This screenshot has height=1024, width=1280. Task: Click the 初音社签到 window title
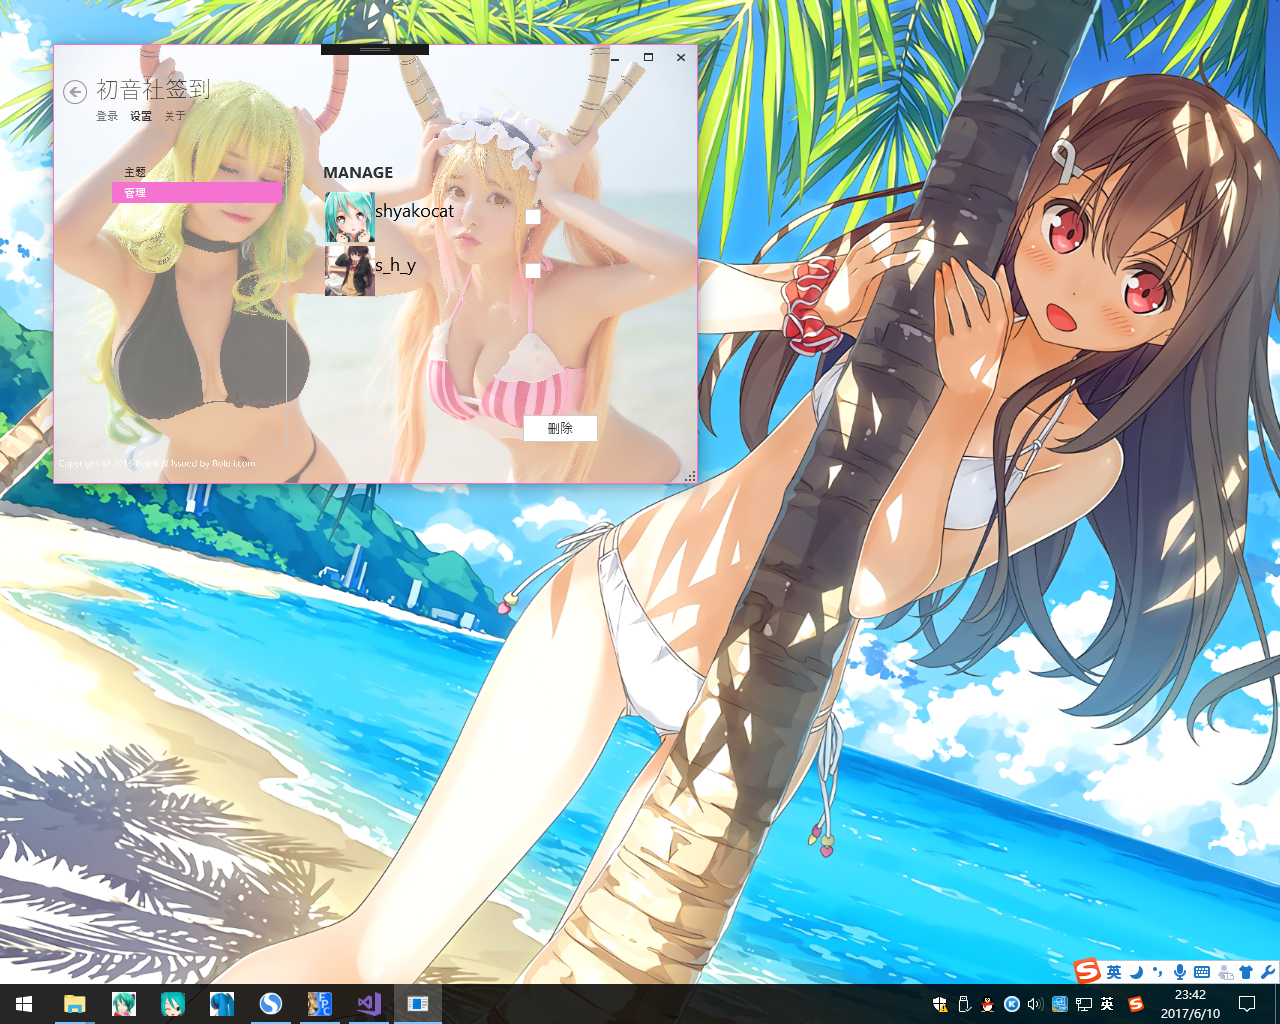click(x=153, y=90)
